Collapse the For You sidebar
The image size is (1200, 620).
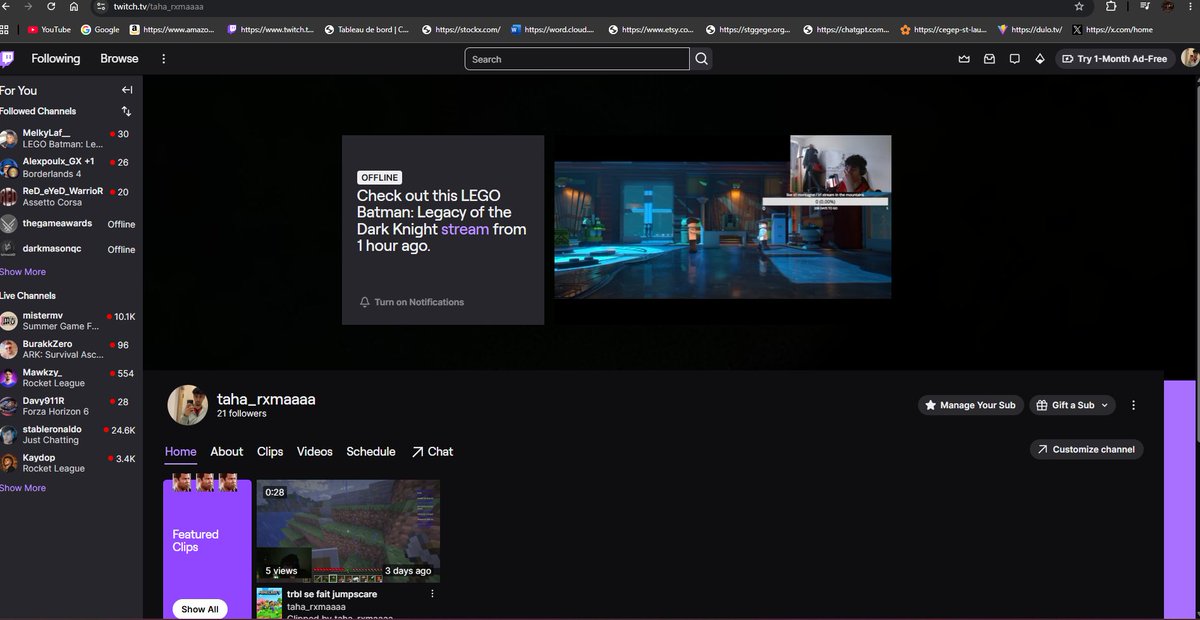tap(127, 90)
